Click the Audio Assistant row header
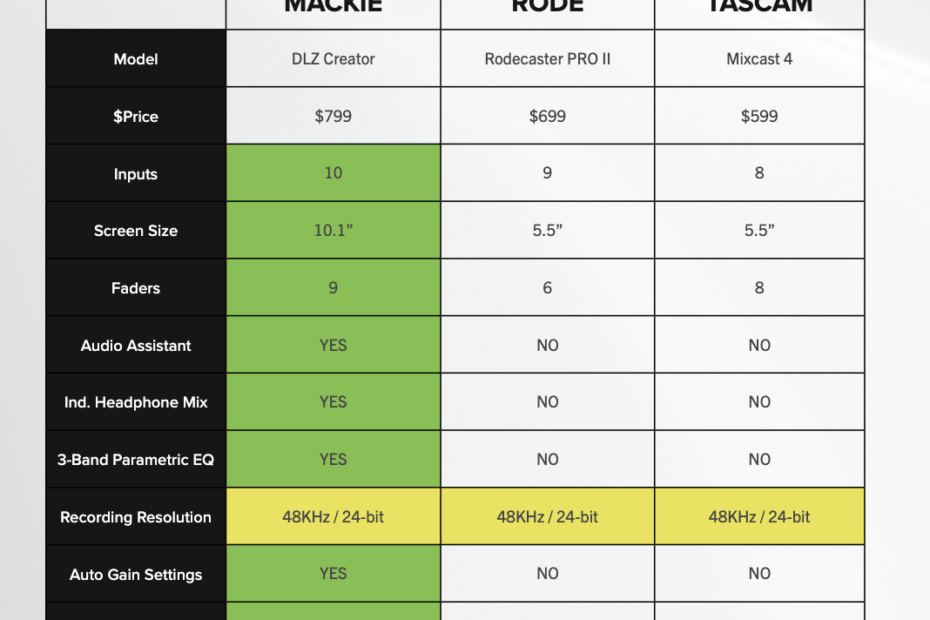930x620 pixels. (136, 345)
